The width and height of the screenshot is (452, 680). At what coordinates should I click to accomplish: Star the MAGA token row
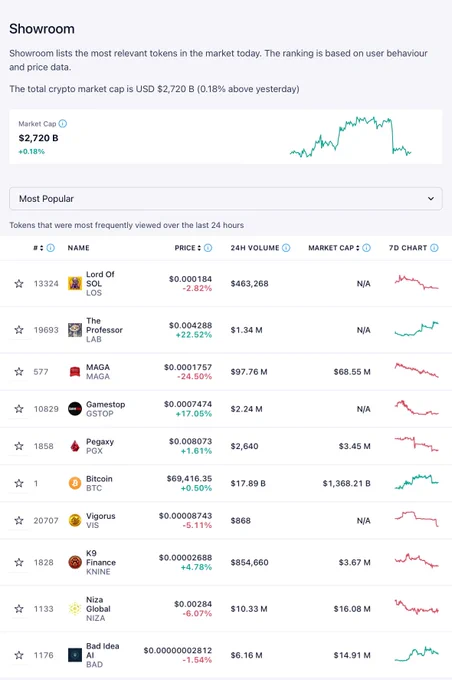coord(19,372)
